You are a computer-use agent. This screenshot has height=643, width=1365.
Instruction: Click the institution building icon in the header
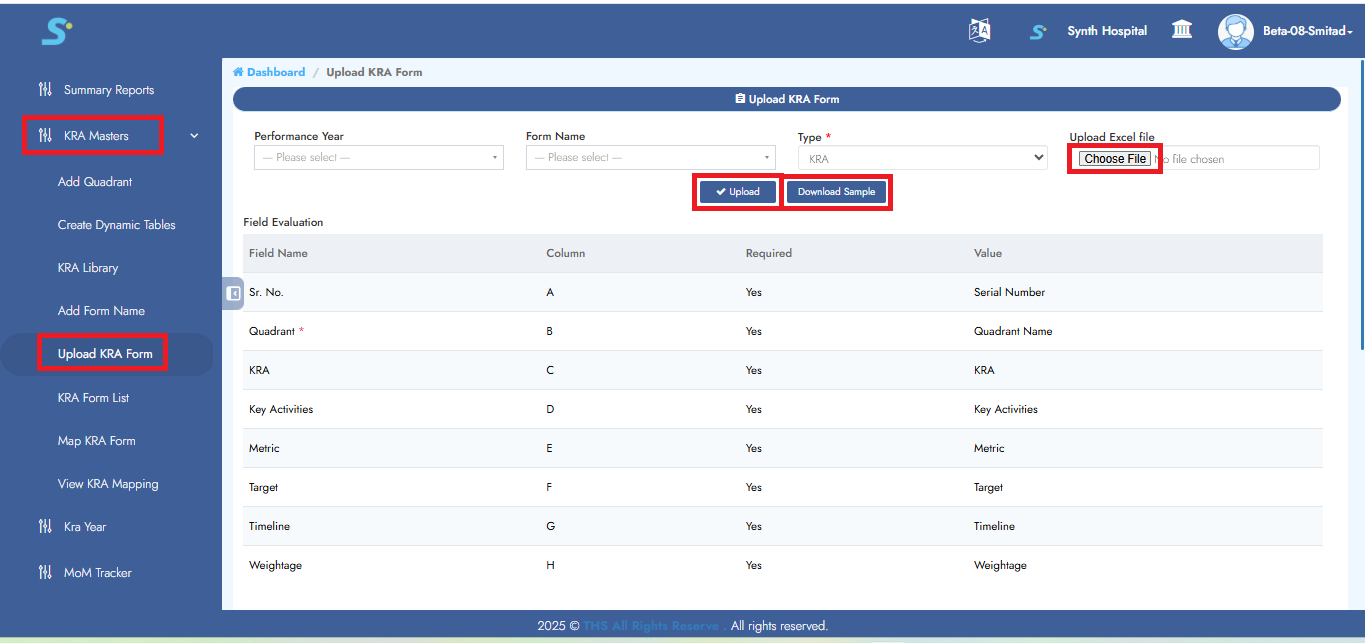(1181, 30)
